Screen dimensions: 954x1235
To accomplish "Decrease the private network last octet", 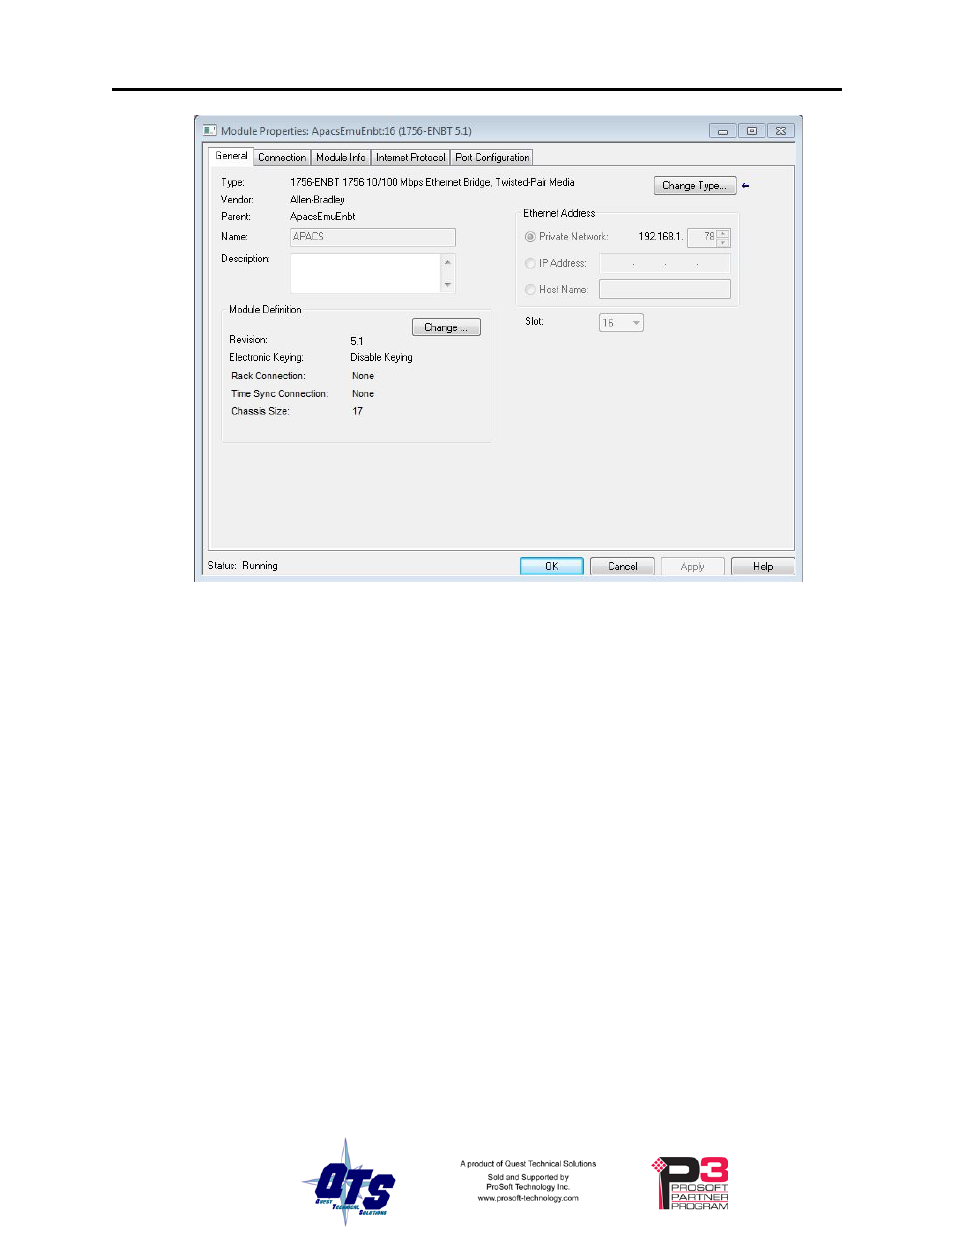I will pos(724,243).
